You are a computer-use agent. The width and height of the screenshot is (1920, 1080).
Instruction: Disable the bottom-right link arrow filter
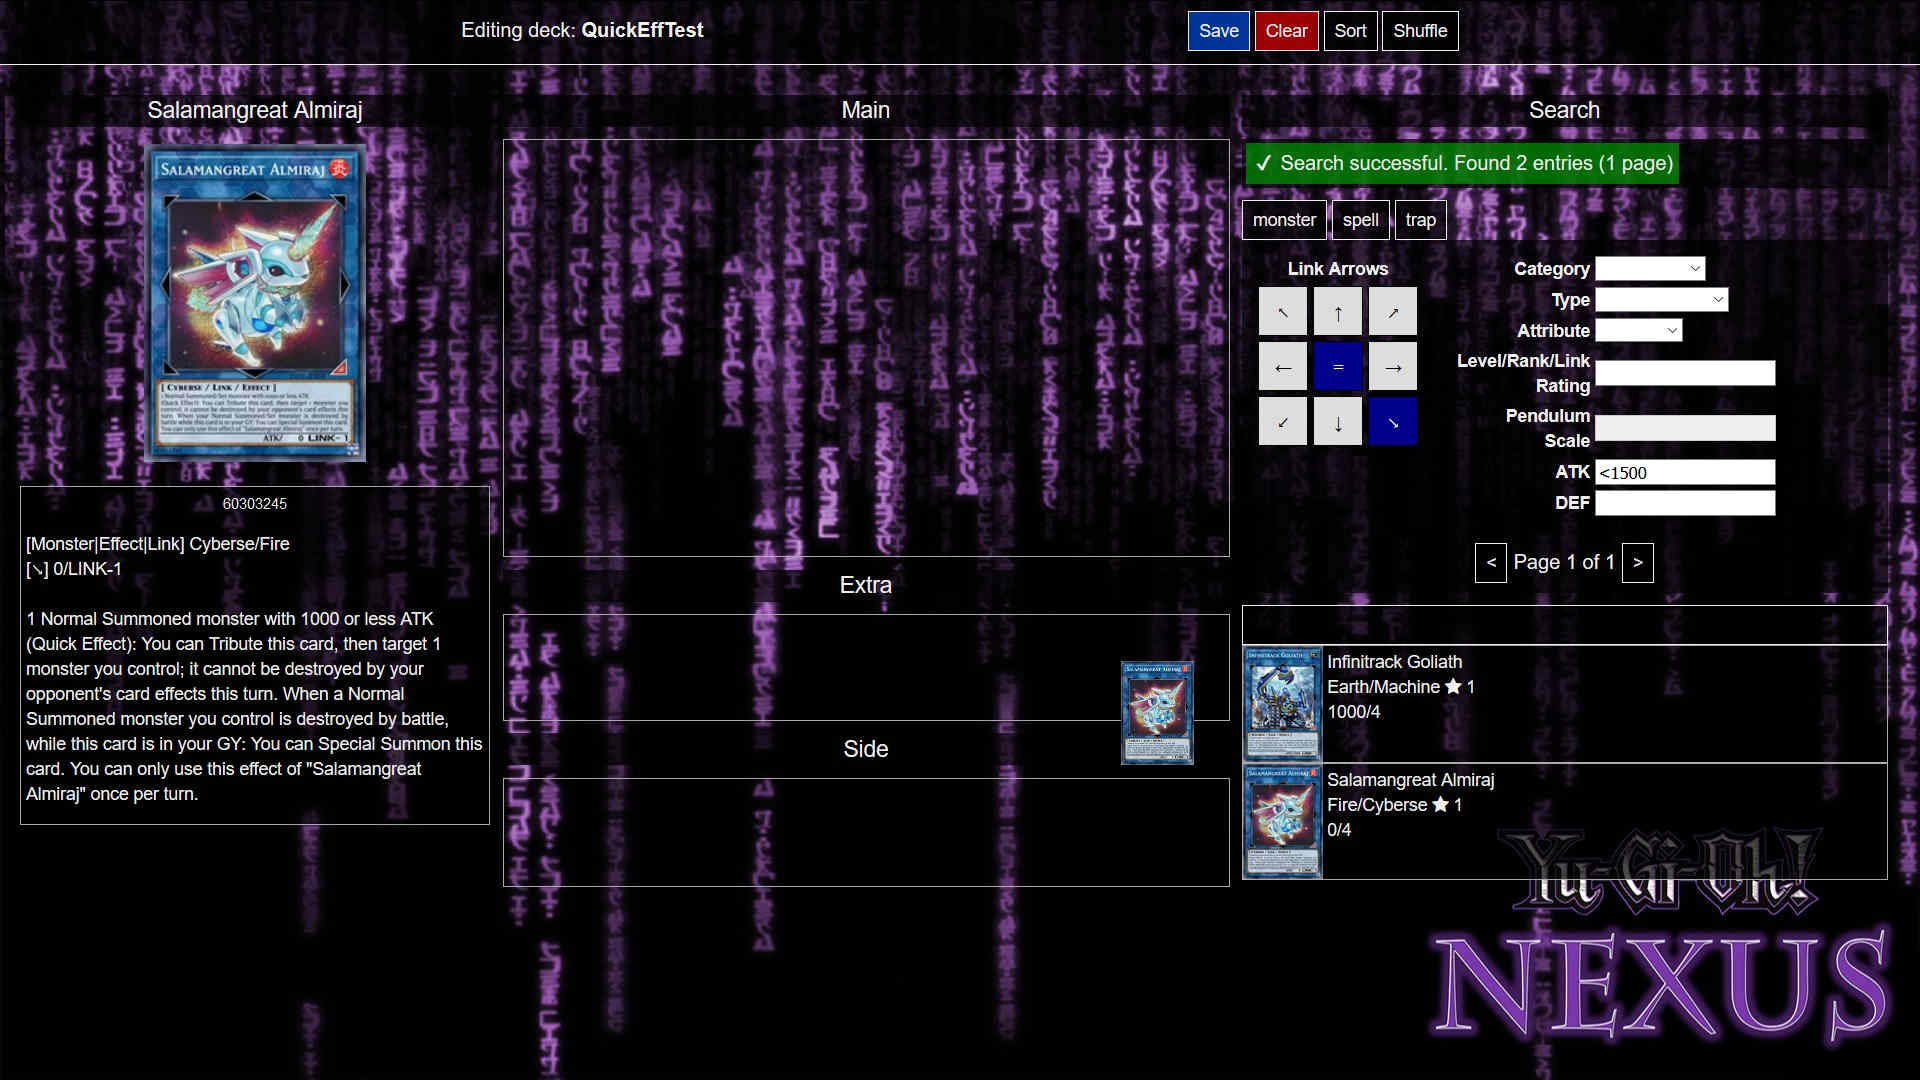click(x=1393, y=422)
